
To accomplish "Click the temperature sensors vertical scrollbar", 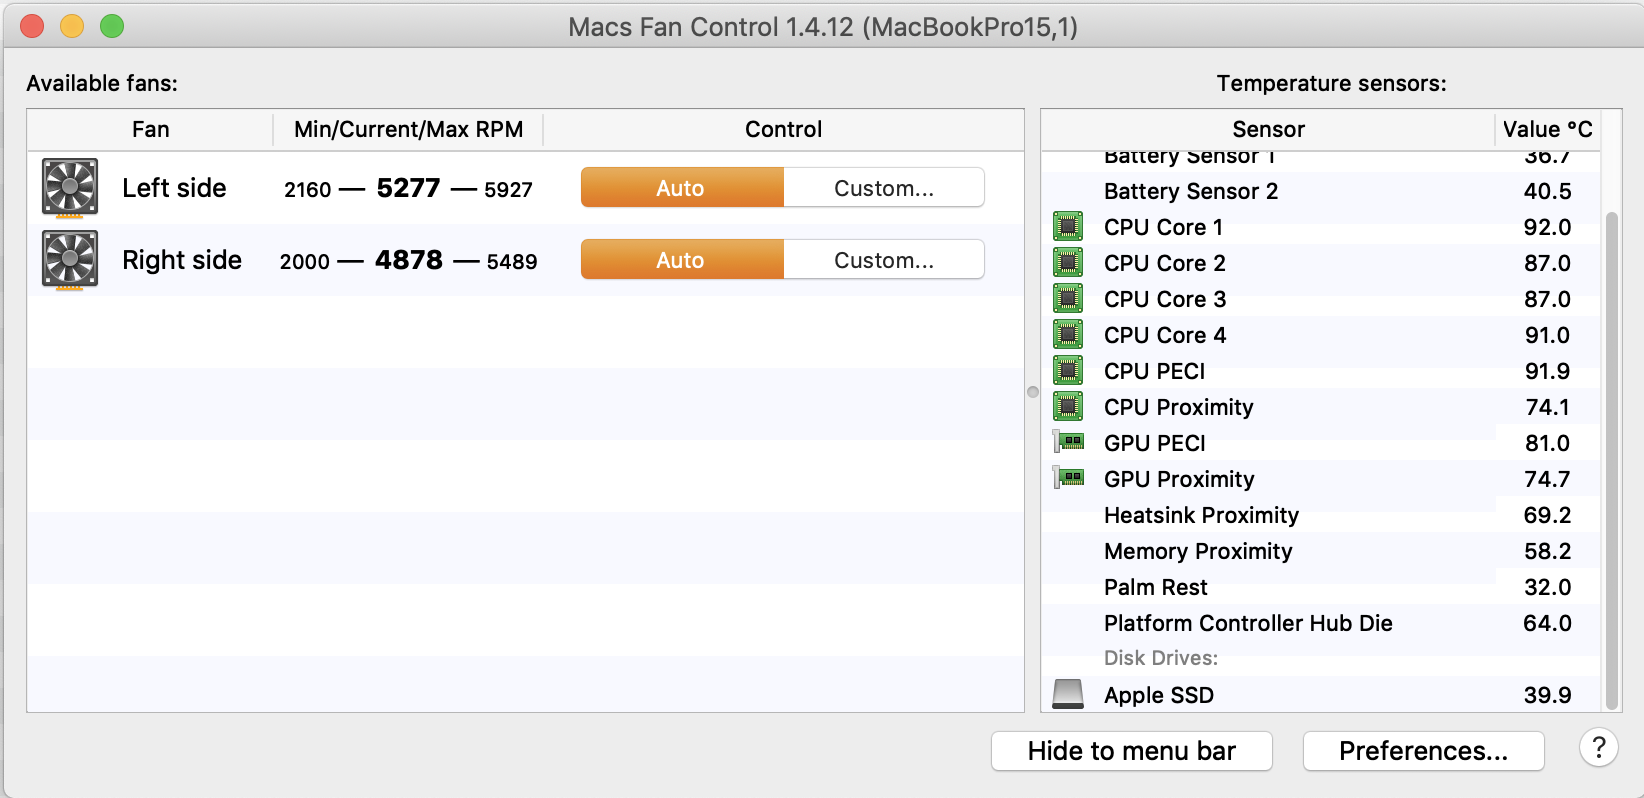I will click(1611, 460).
